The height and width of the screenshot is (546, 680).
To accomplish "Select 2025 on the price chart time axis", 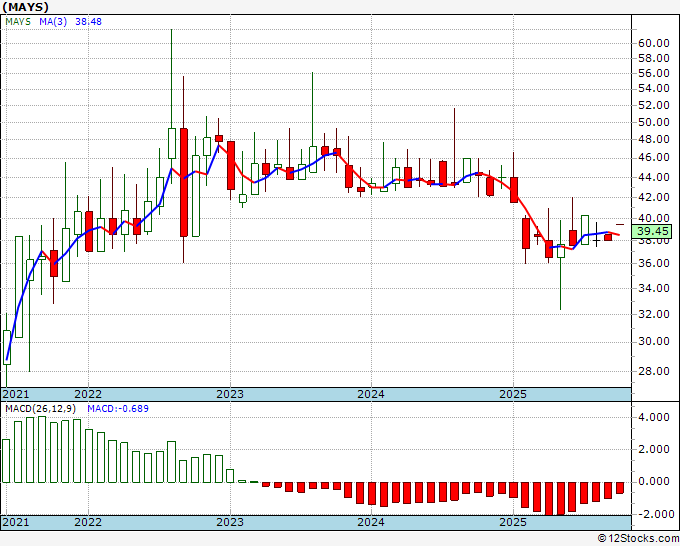I will coord(512,394).
